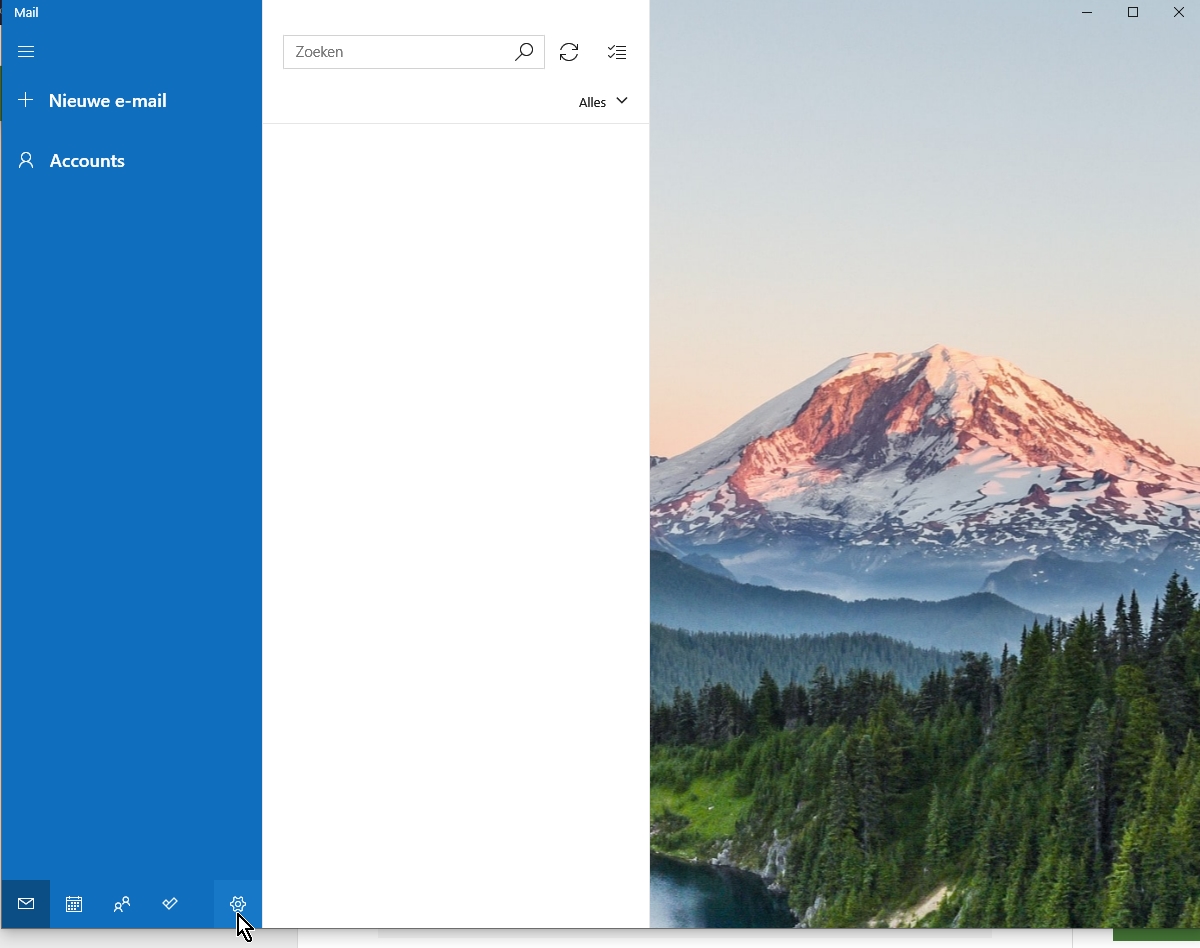Compose a new message via Nieuwe e-mail
1200x948 pixels.
(107, 101)
